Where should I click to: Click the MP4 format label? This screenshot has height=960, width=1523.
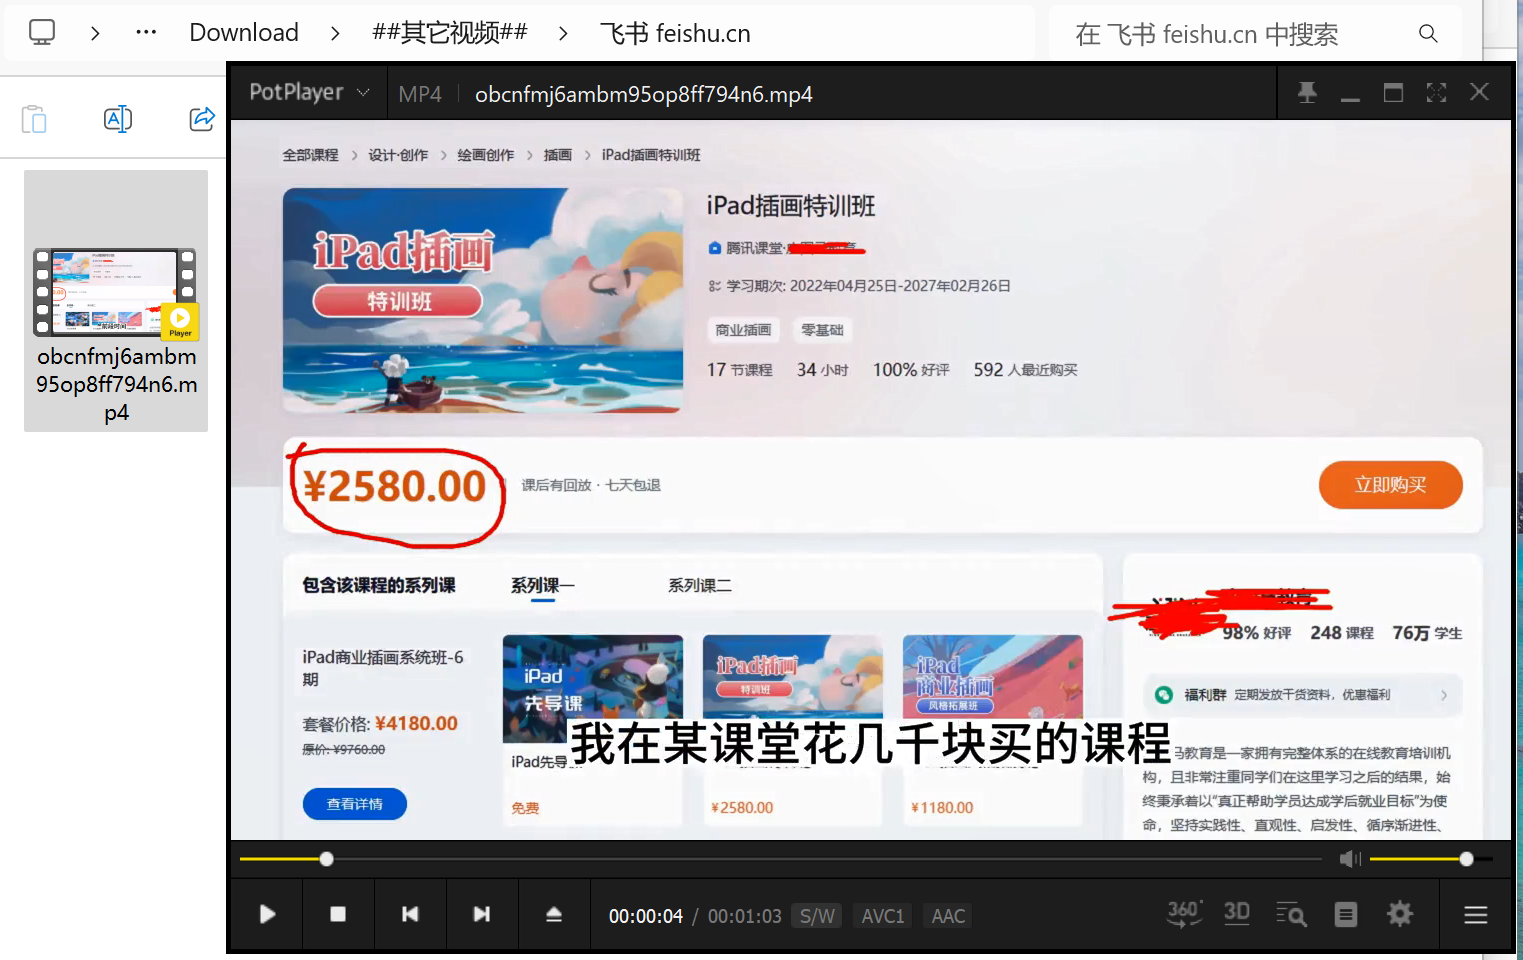[x=420, y=94]
